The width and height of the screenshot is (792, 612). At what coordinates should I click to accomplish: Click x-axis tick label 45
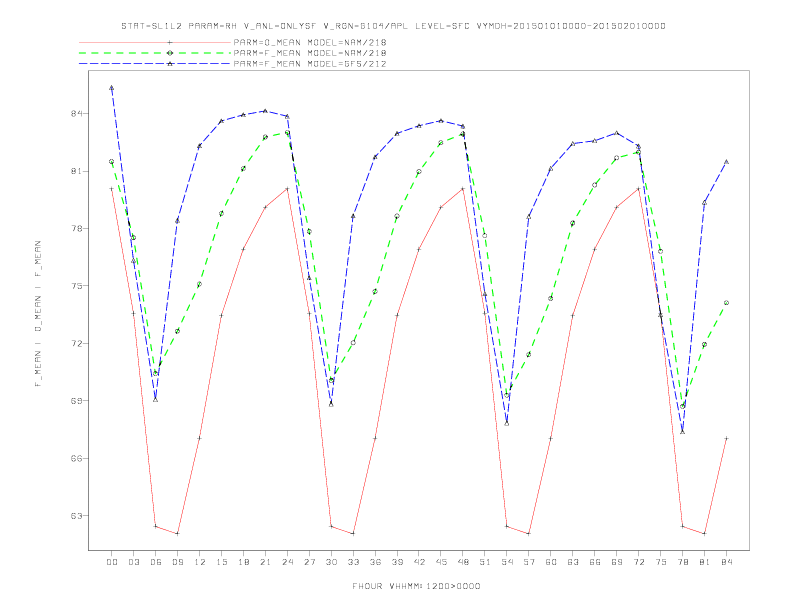[441, 562]
